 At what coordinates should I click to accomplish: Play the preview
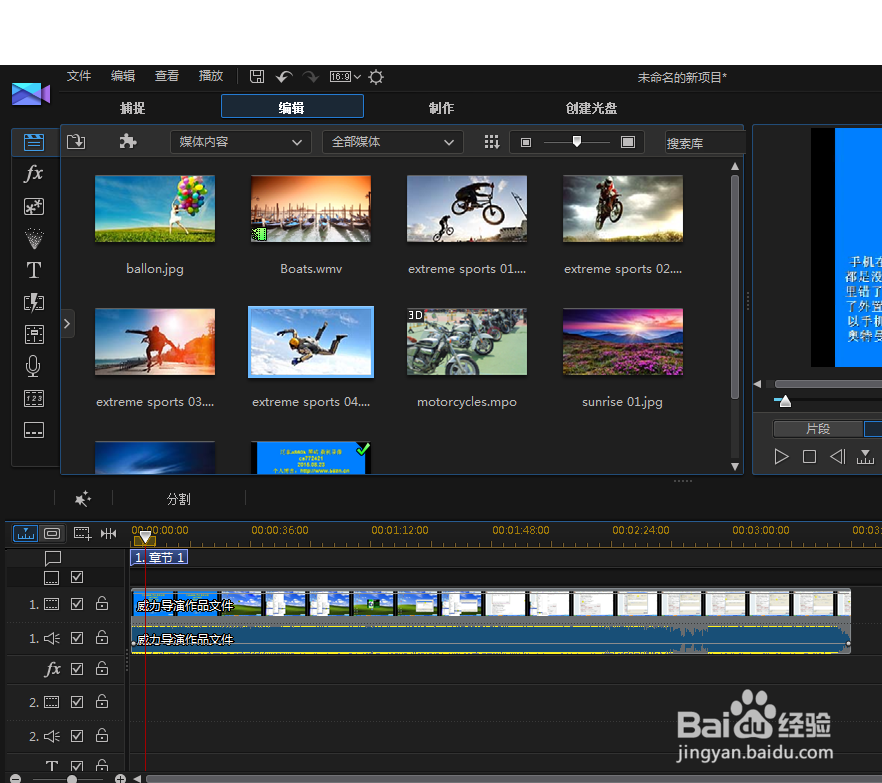[x=781, y=457]
